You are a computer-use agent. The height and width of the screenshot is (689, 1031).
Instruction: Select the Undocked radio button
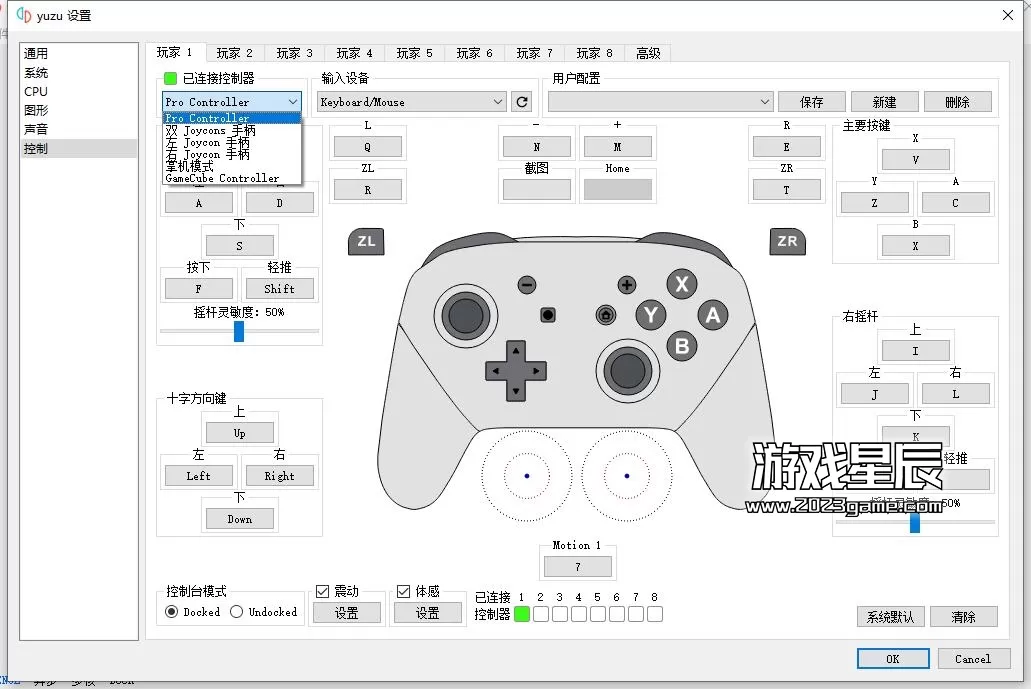point(237,611)
